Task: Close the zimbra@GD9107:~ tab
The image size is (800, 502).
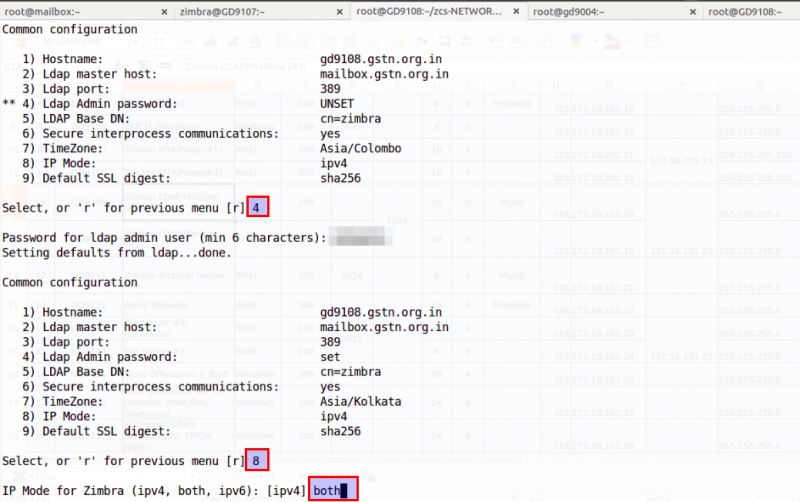Action: [x=340, y=12]
